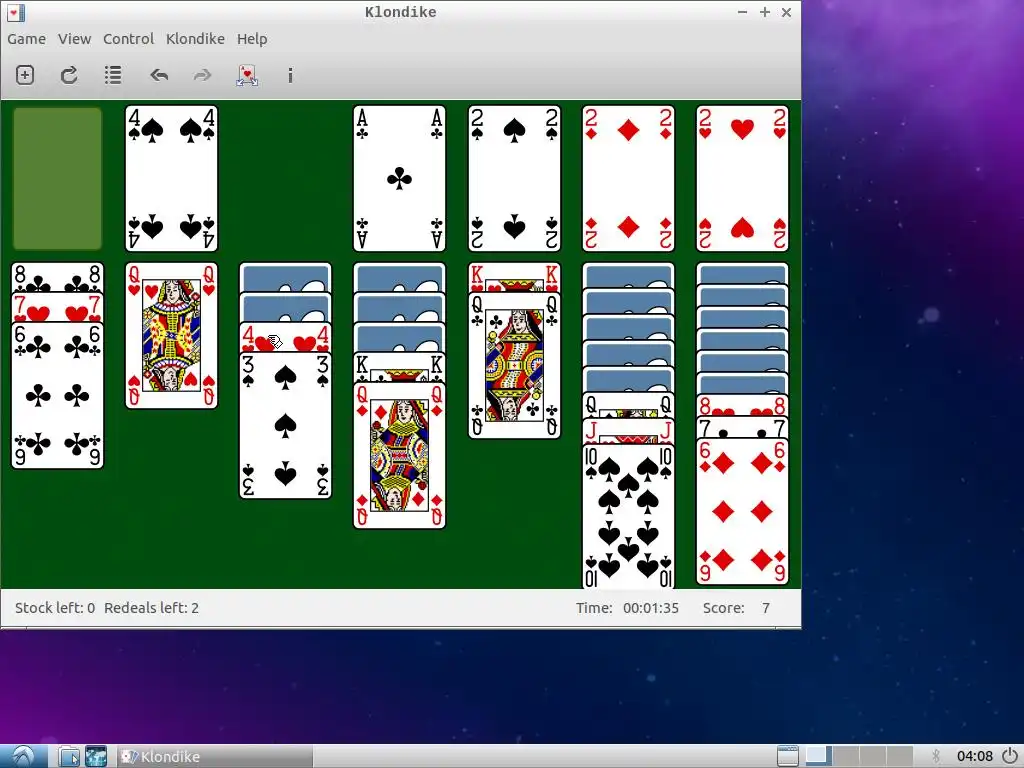Open the desktop start menu icon
1024x768 pixels.
point(24,756)
